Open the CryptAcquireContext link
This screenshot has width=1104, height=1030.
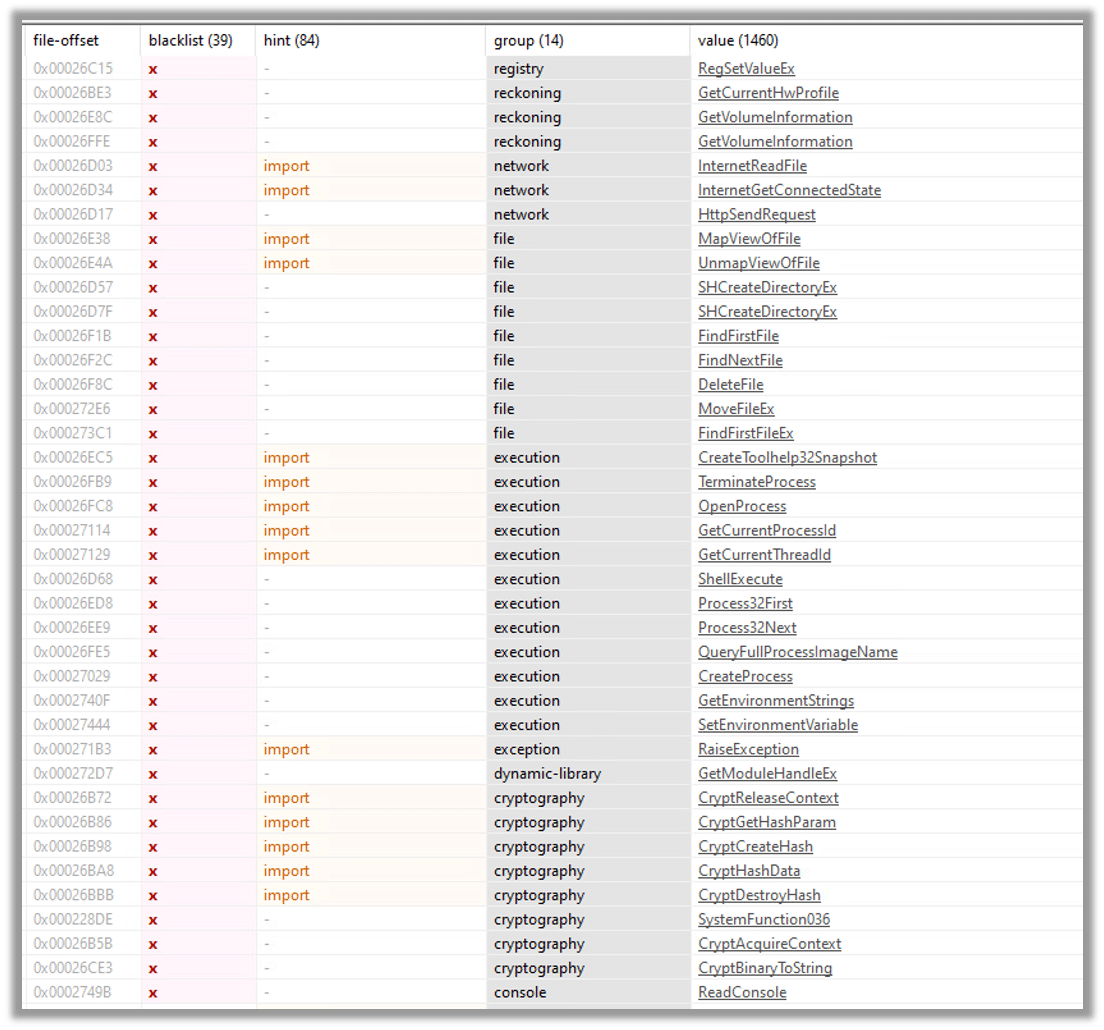(770, 944)
